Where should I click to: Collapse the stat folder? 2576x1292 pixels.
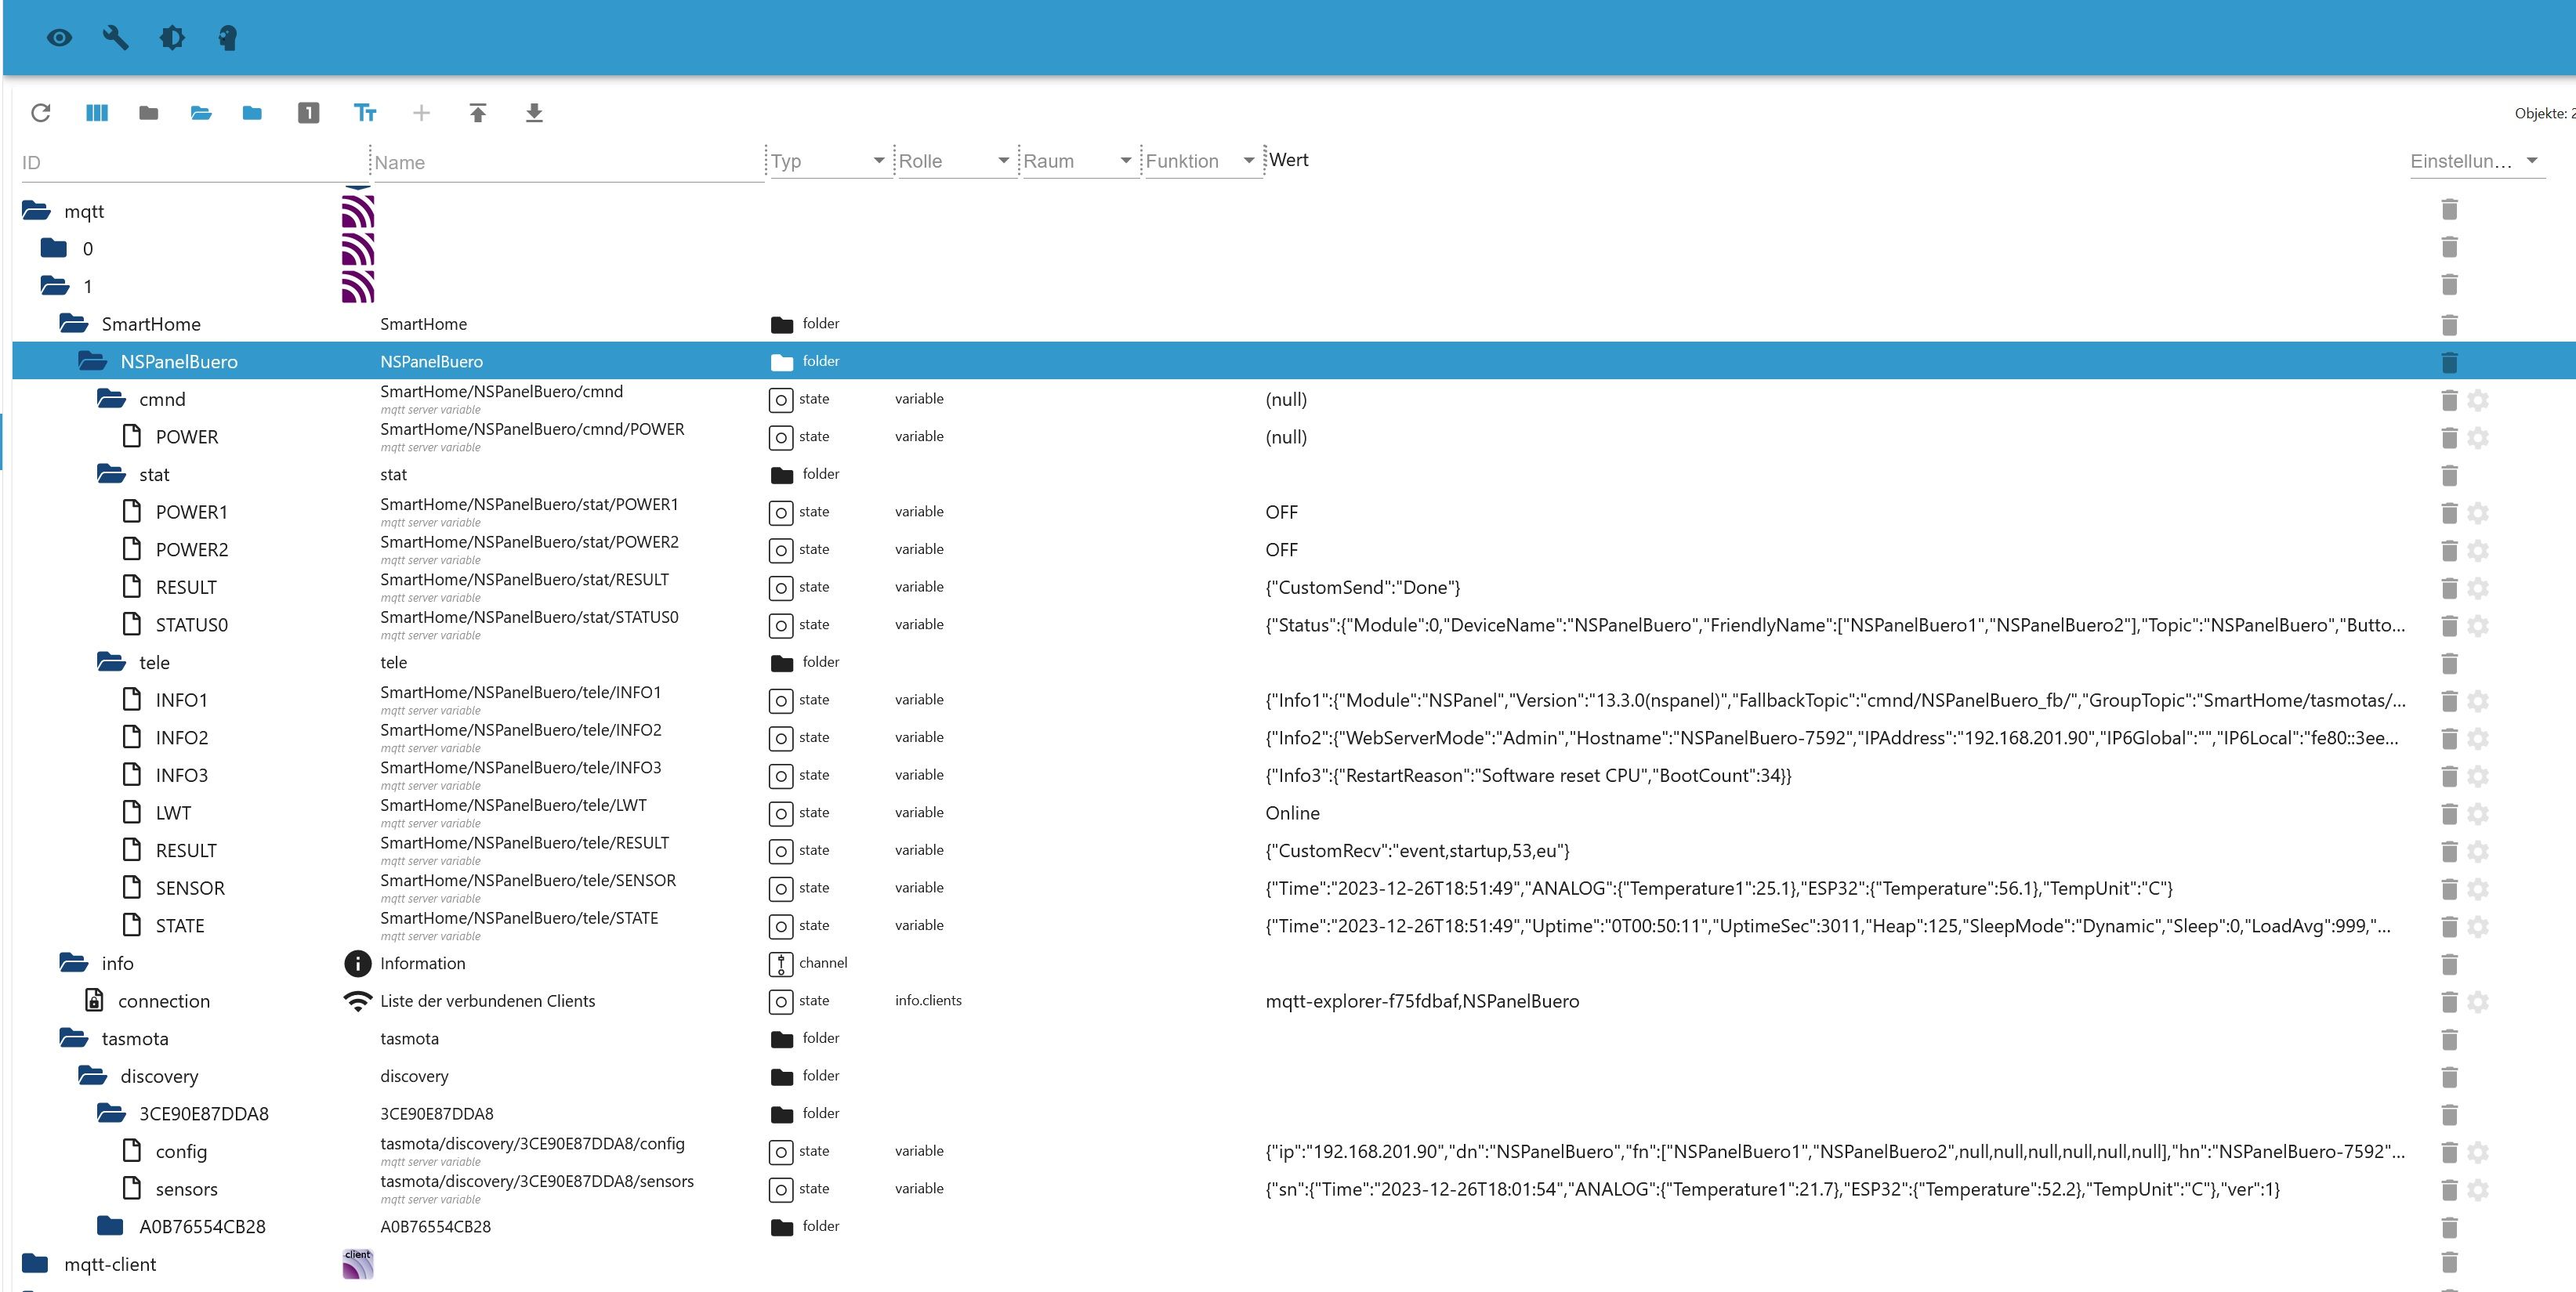(111, 473)
